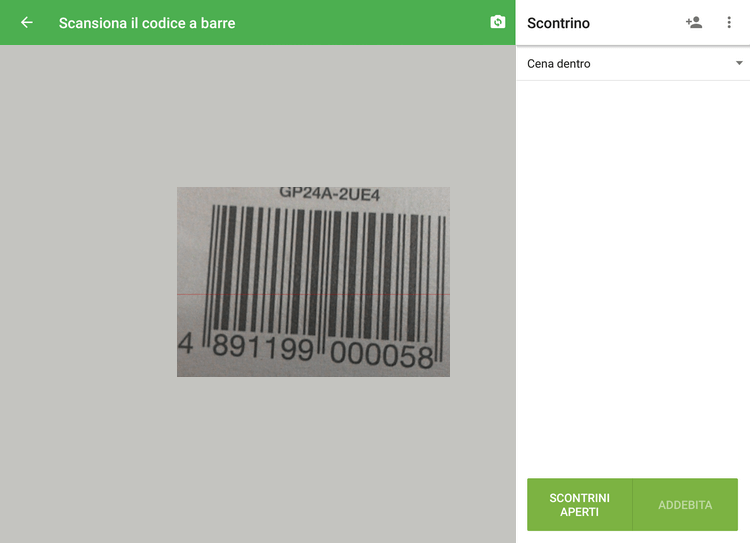Open Scontrini Aperti
The height and width of the screenshot is (543, 750).
[x=580, y=505]
